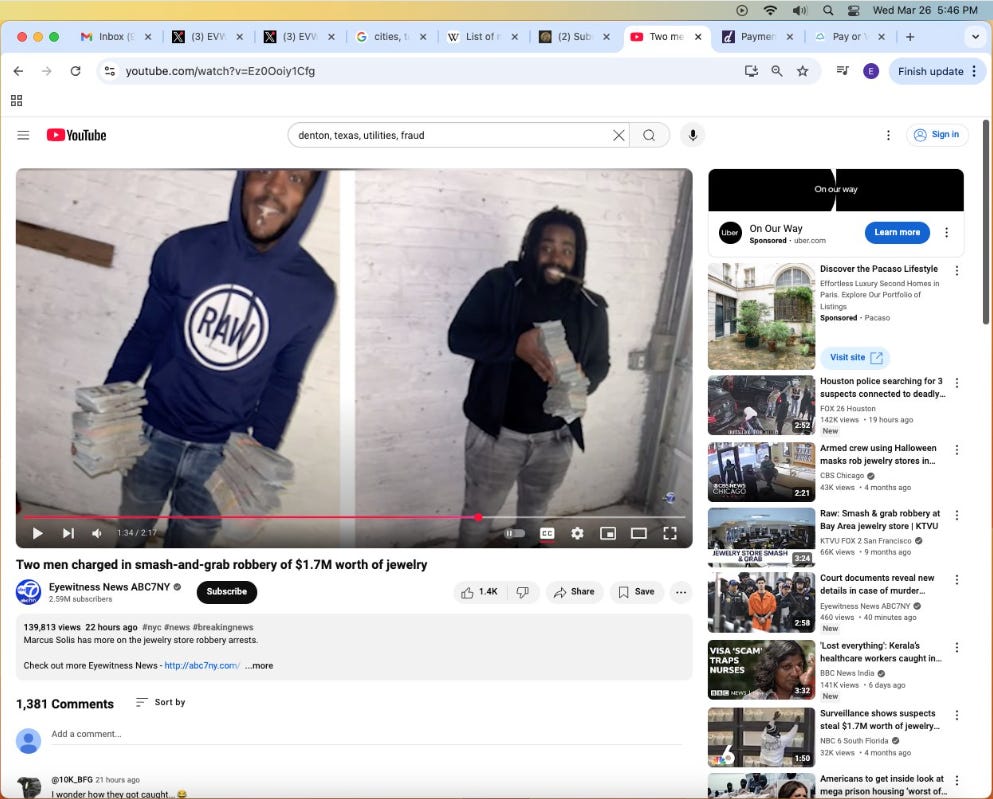The image size is (993, 799).
Task: Open Armed crew Halloween masks video
Action: tap(761, 472)
